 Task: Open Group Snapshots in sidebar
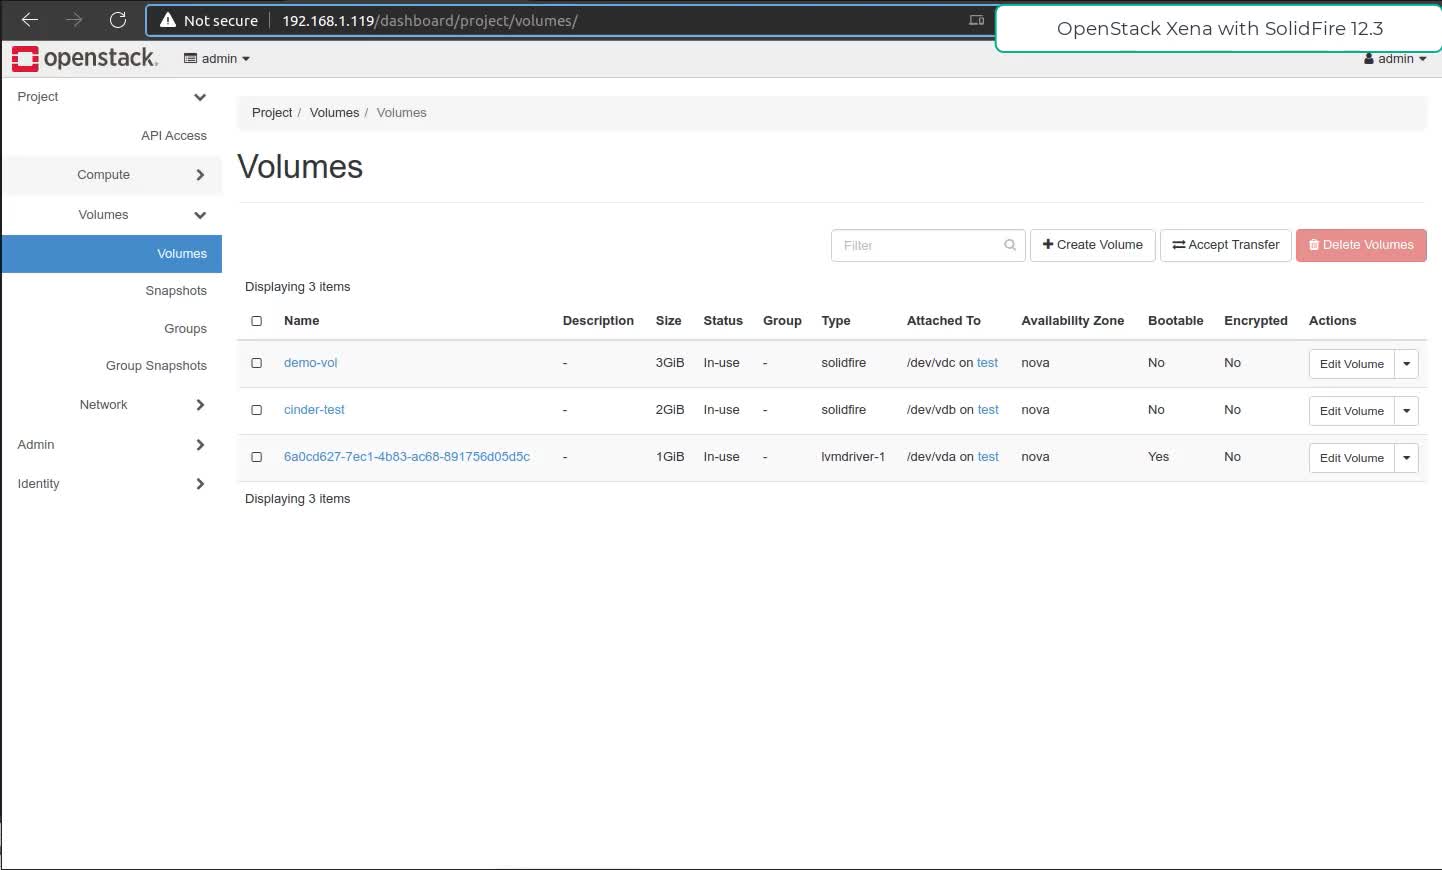coord(156,366)
